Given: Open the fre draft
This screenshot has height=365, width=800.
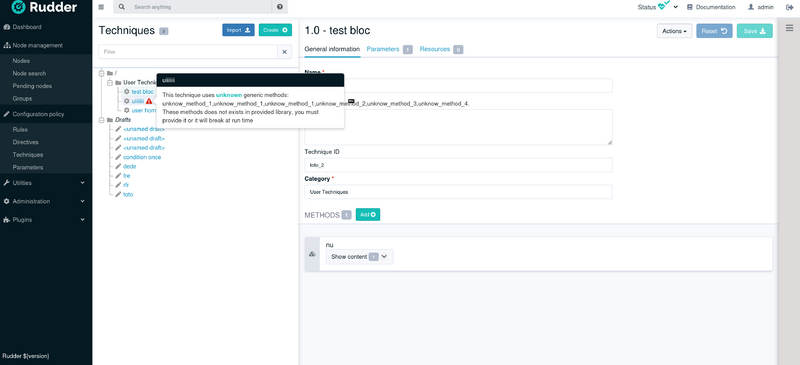Looking at the screenshot, I should pyautogui.click(x=127, y=176).
